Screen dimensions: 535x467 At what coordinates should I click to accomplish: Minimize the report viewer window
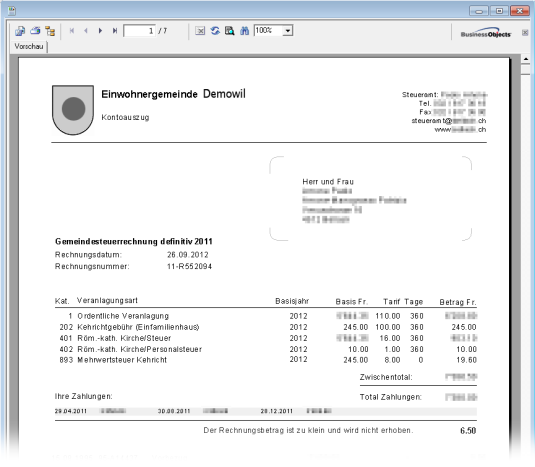479,11
